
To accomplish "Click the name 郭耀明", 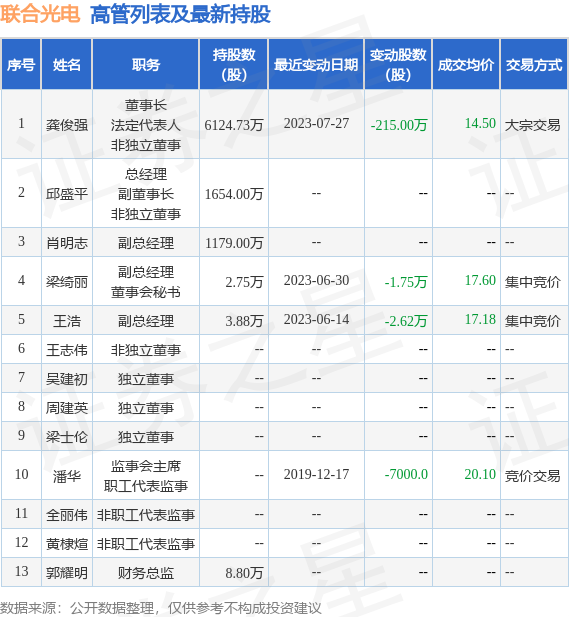I will coord(67,573).
